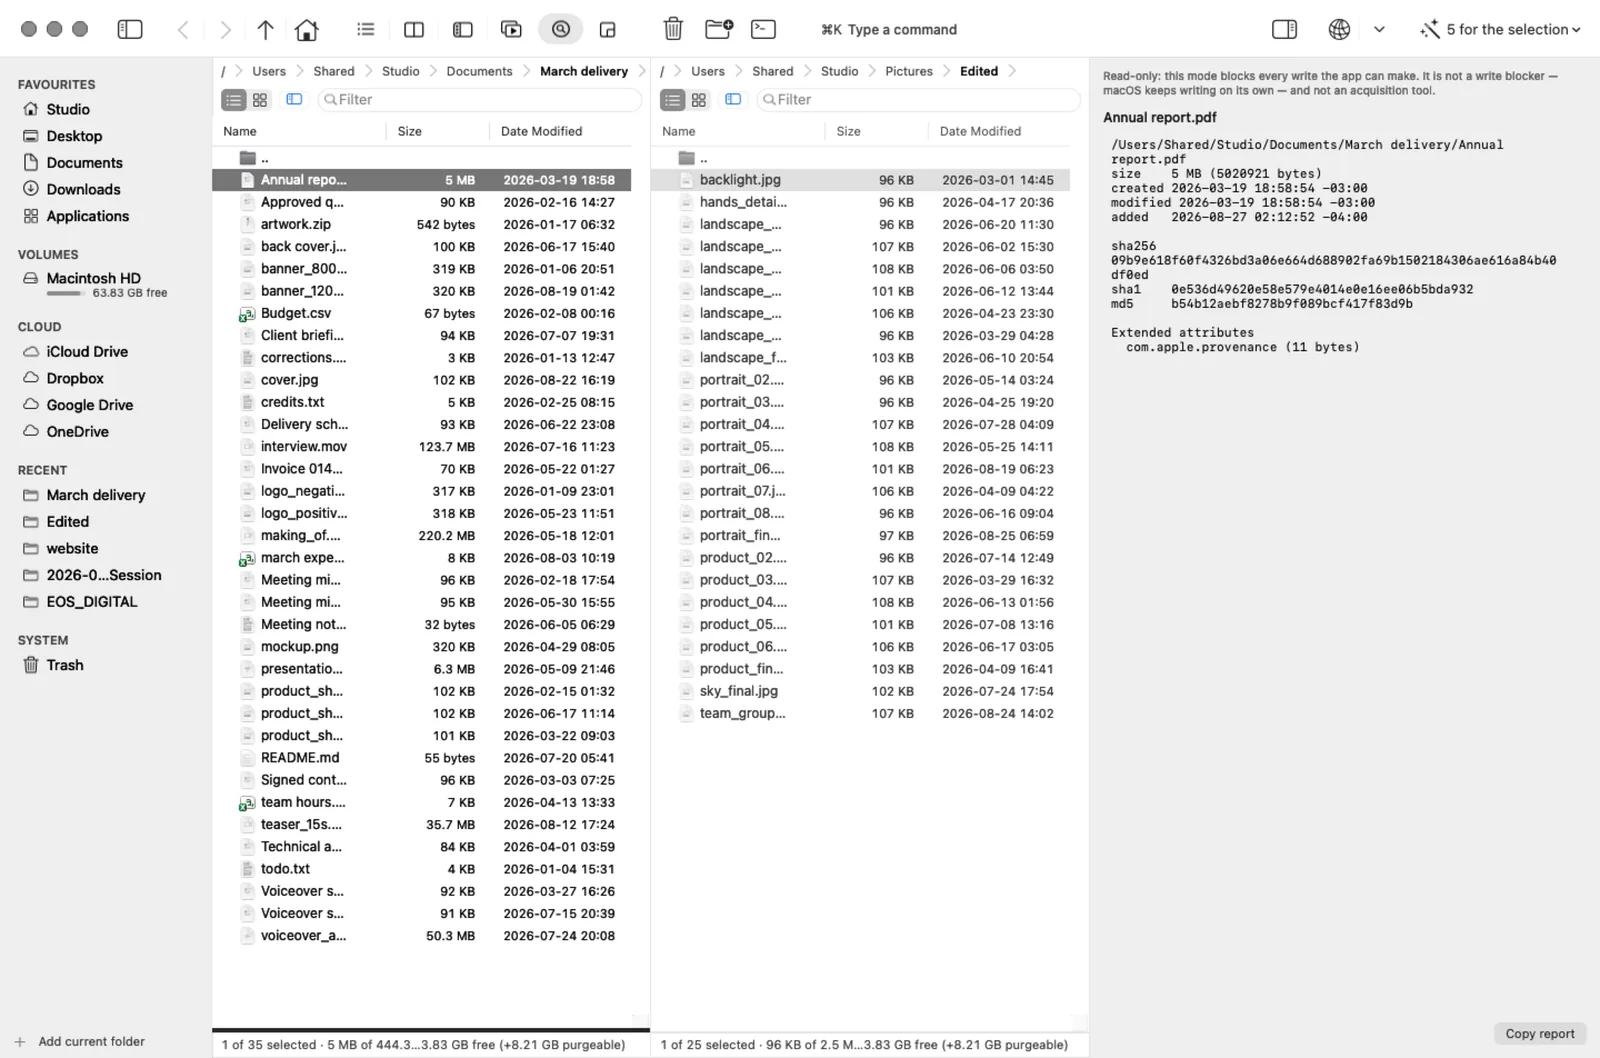Image resolution: width=1600 pixels, height=1058 pixels.
Task: Open parent '..' folder in right pane
Action: click(861, 158)
